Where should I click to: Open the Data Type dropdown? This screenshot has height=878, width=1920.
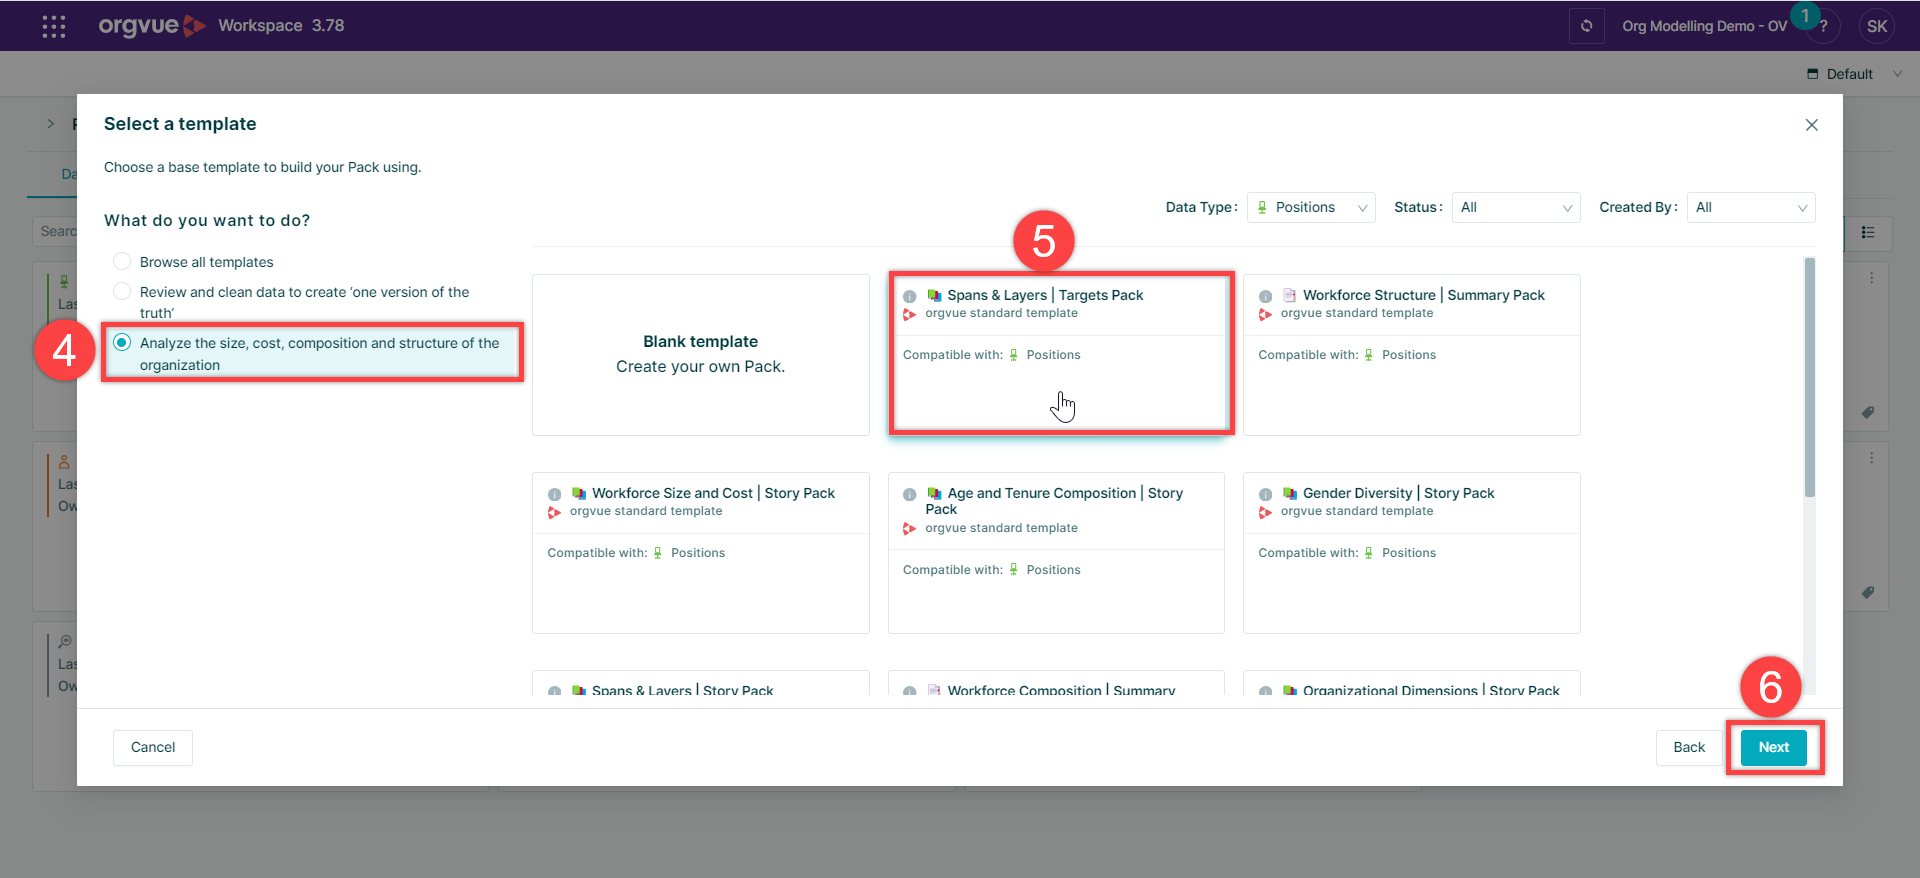click(1311, 207)
